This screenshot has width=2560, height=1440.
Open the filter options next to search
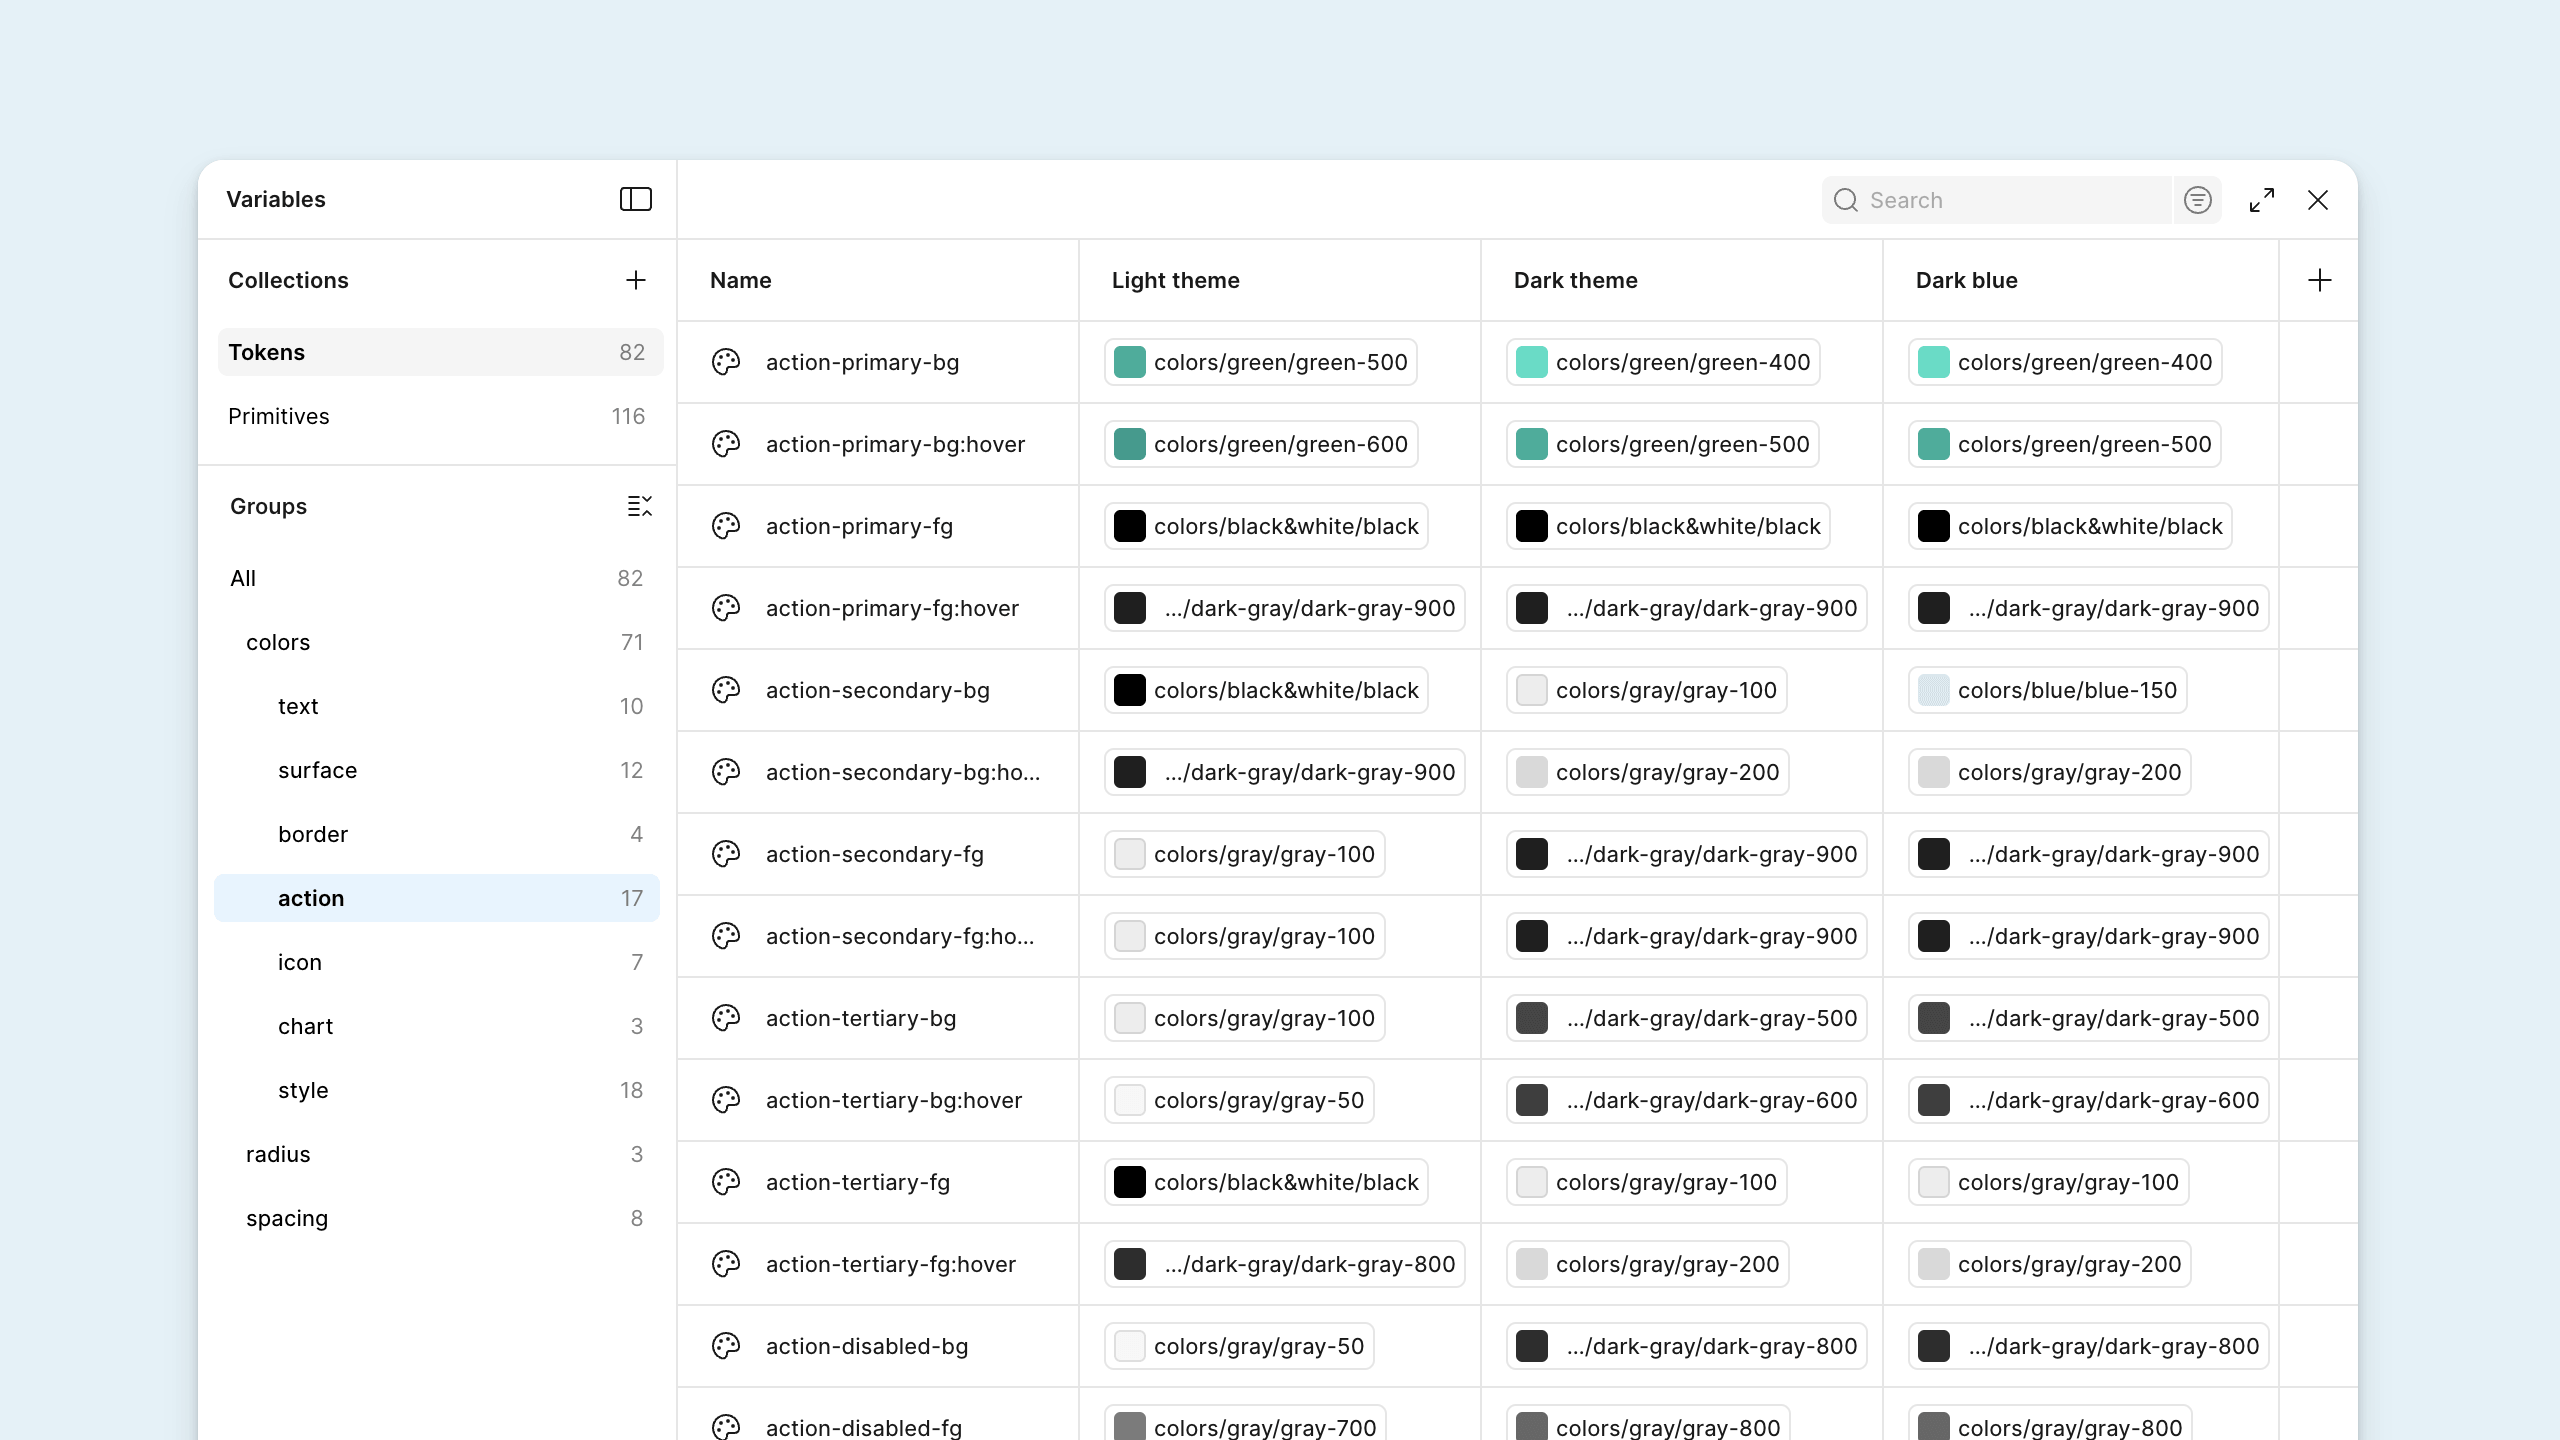tap(2196, 200)
